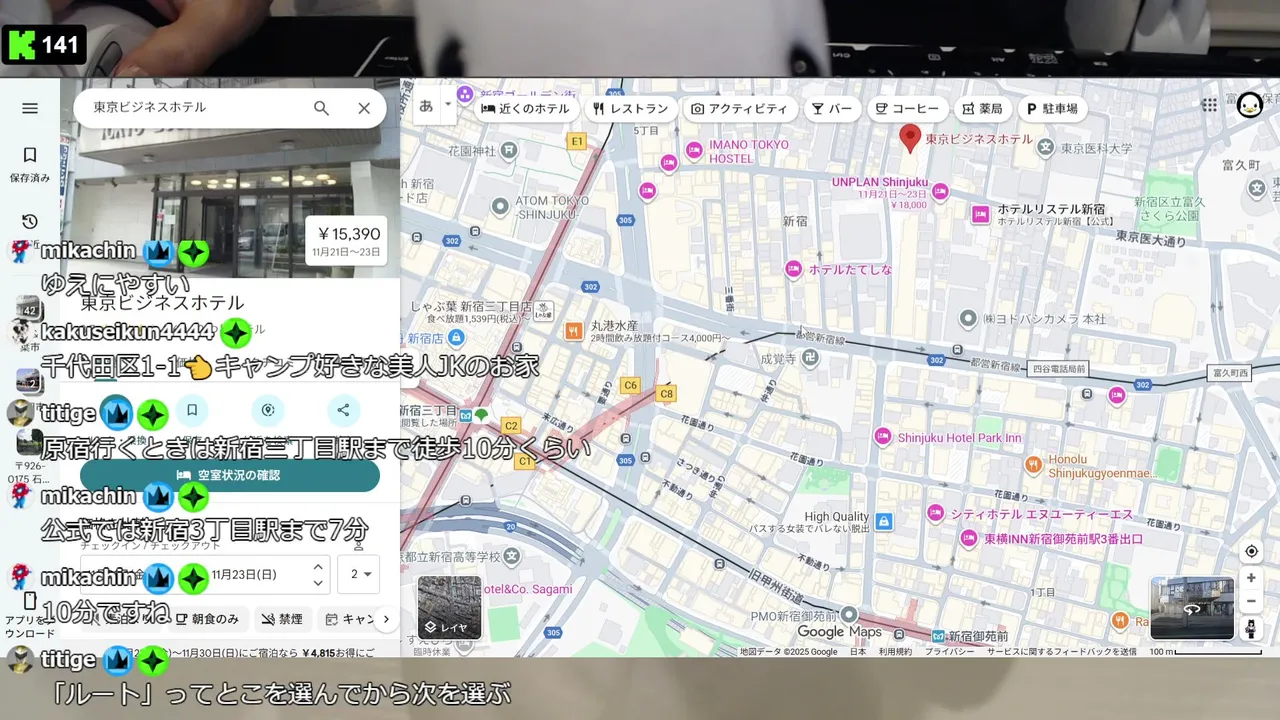Viewport: 1280px width, 720px height.
Task: Center the map on my location
Action: (x=1251, y=552)
